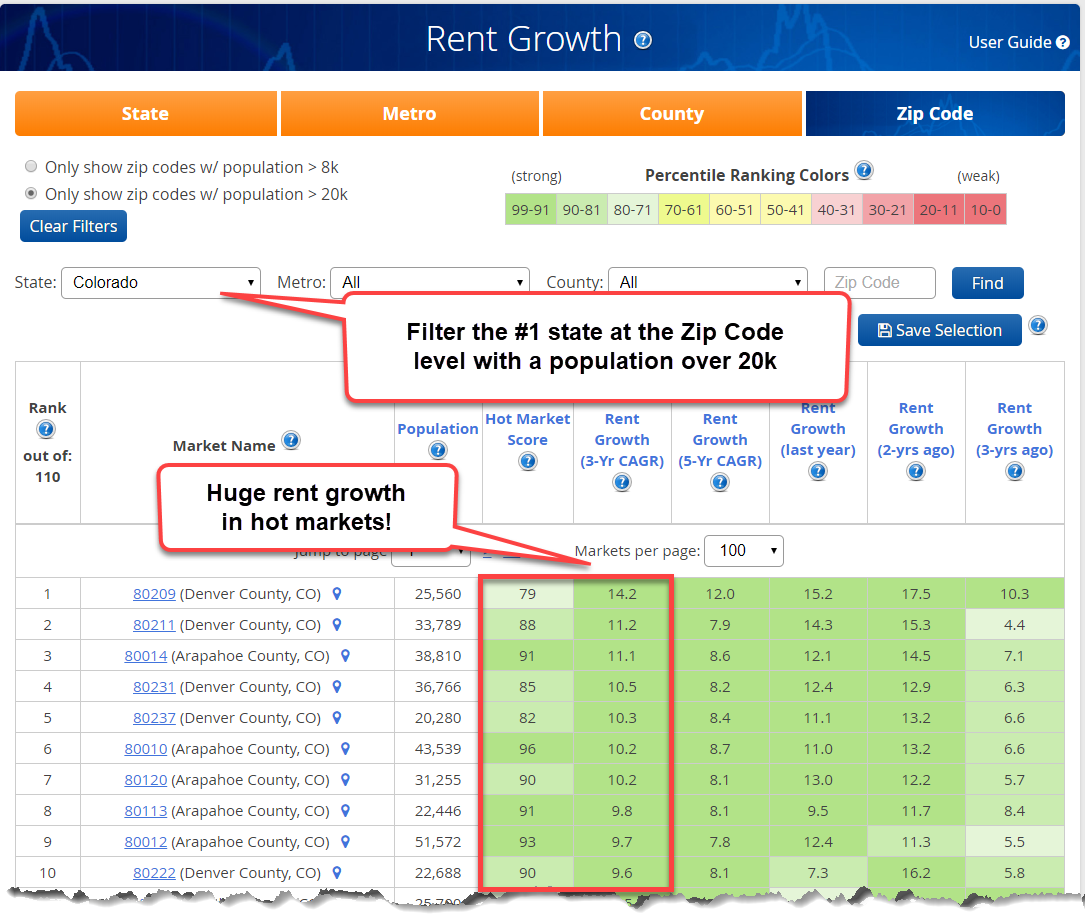Viewport: 1085px width, 916px height.
Task: Click the Clear Filters button
Action: click(x=73, y=226)
